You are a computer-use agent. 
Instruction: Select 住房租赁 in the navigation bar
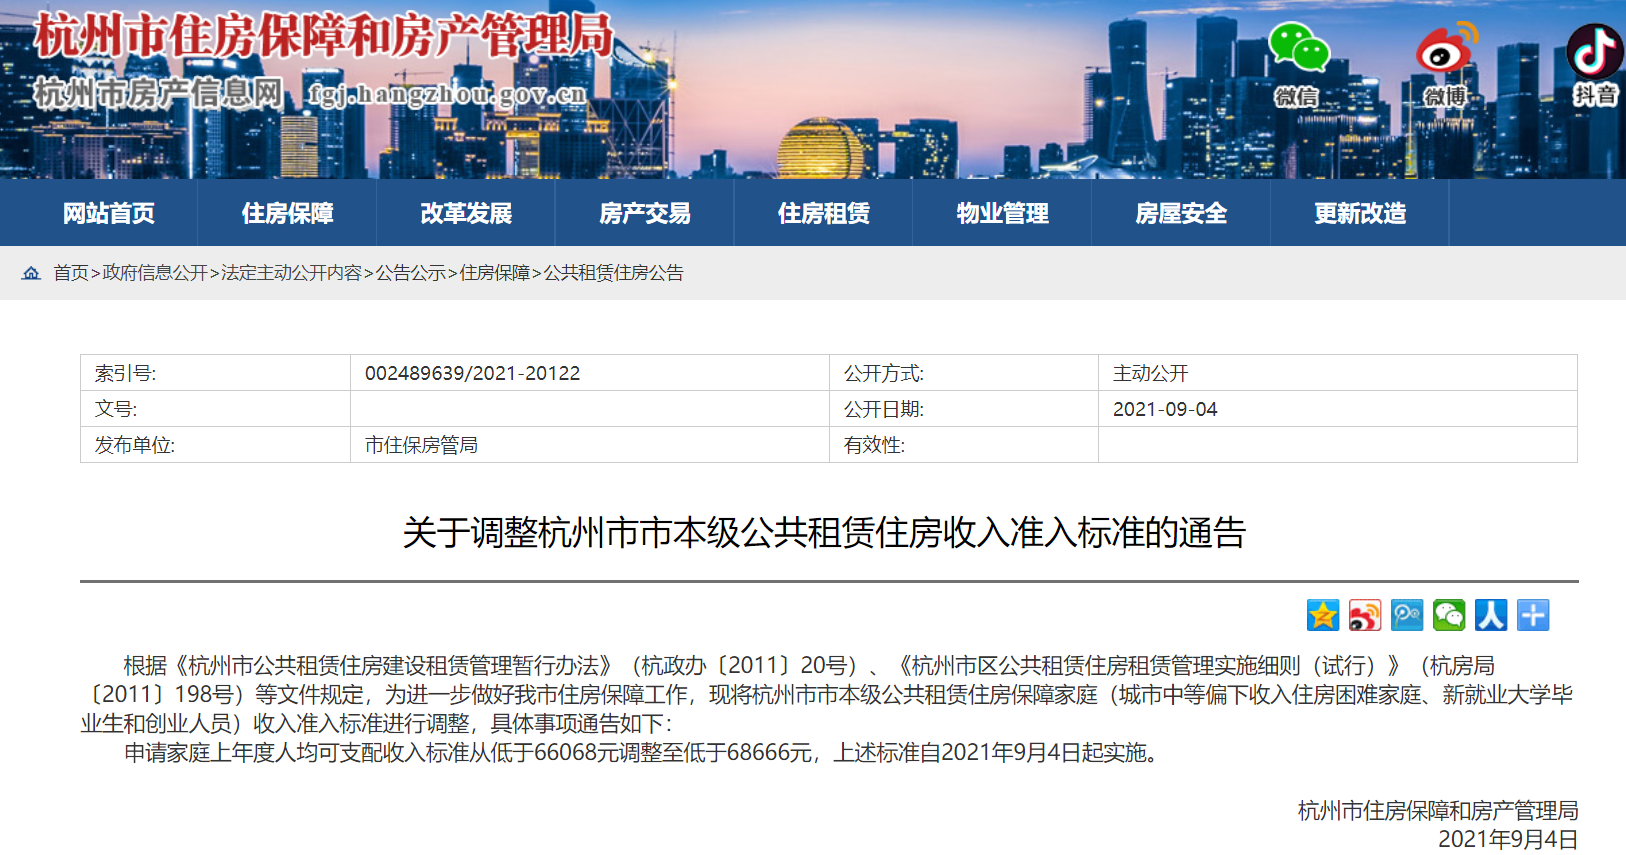(823, 213)
